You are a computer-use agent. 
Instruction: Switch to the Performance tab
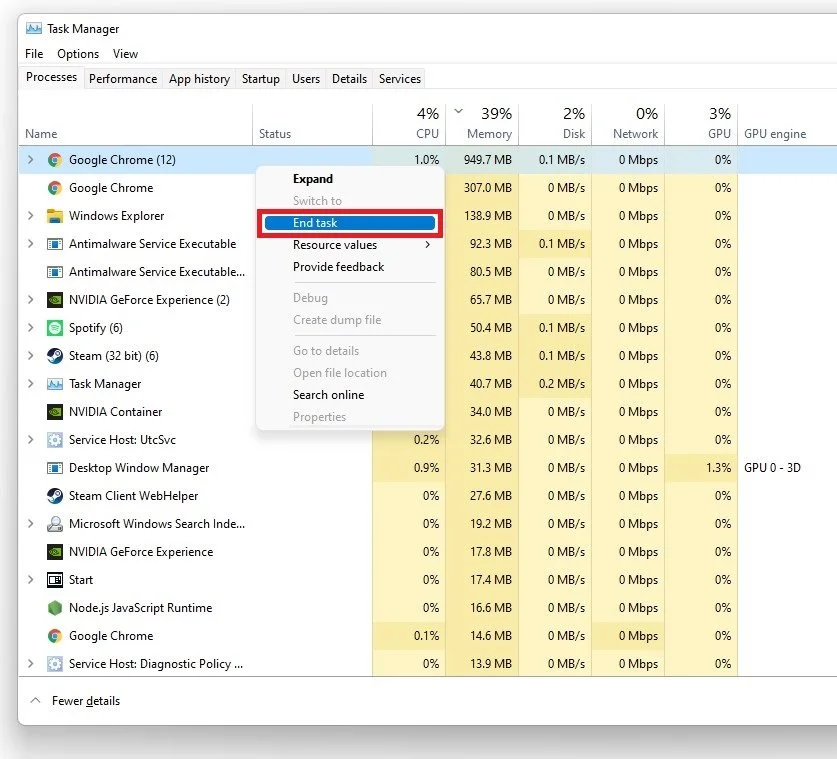(123, 78)
